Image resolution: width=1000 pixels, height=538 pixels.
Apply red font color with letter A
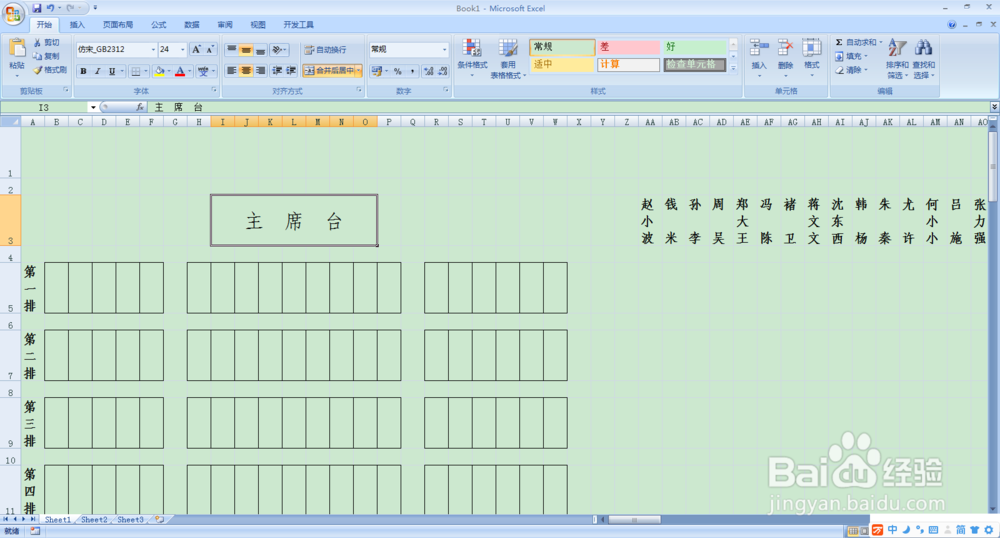tap(180, 71)
